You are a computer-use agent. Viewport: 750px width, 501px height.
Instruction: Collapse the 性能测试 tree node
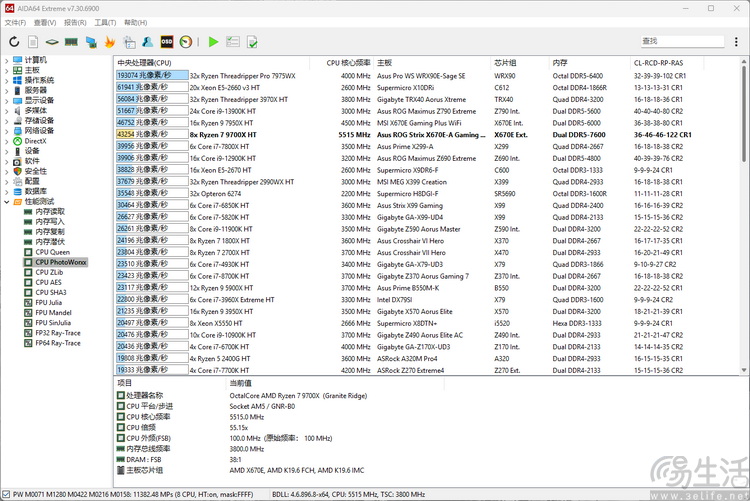click(6, 202)
